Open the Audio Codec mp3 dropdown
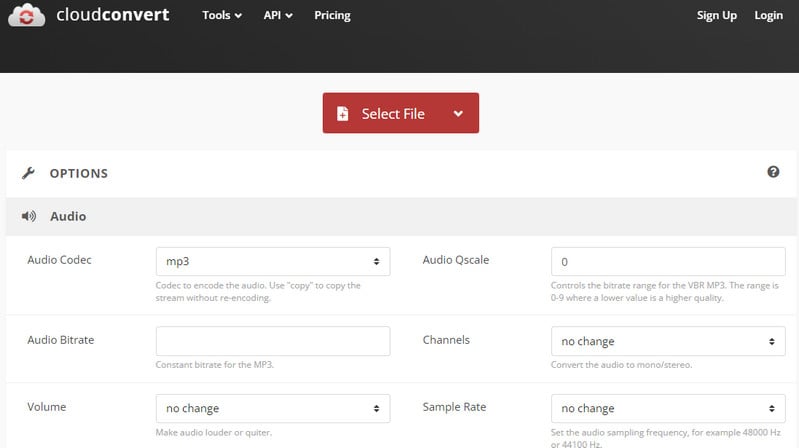The height and width of the screenshot is (448, 799). click(273, 261)
